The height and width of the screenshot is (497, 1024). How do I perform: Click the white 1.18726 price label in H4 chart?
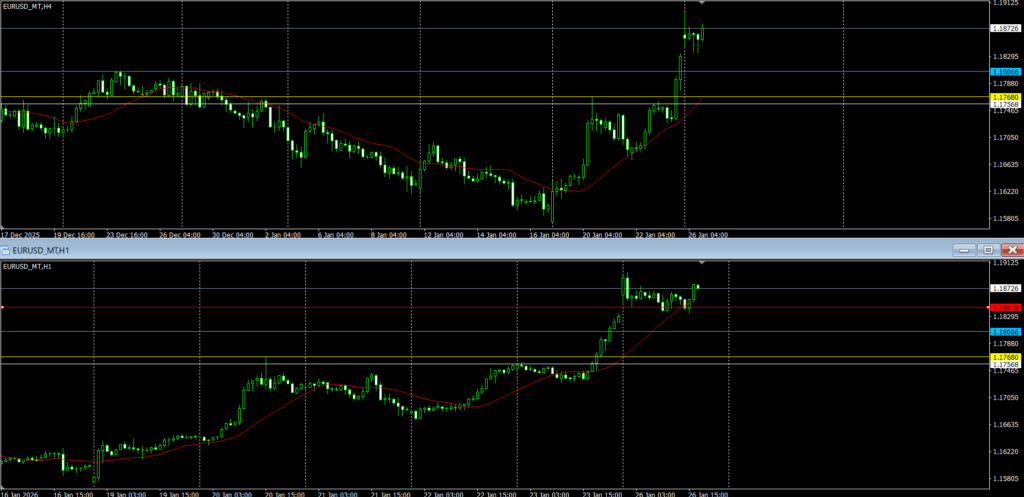click(x=1004, y=29)
